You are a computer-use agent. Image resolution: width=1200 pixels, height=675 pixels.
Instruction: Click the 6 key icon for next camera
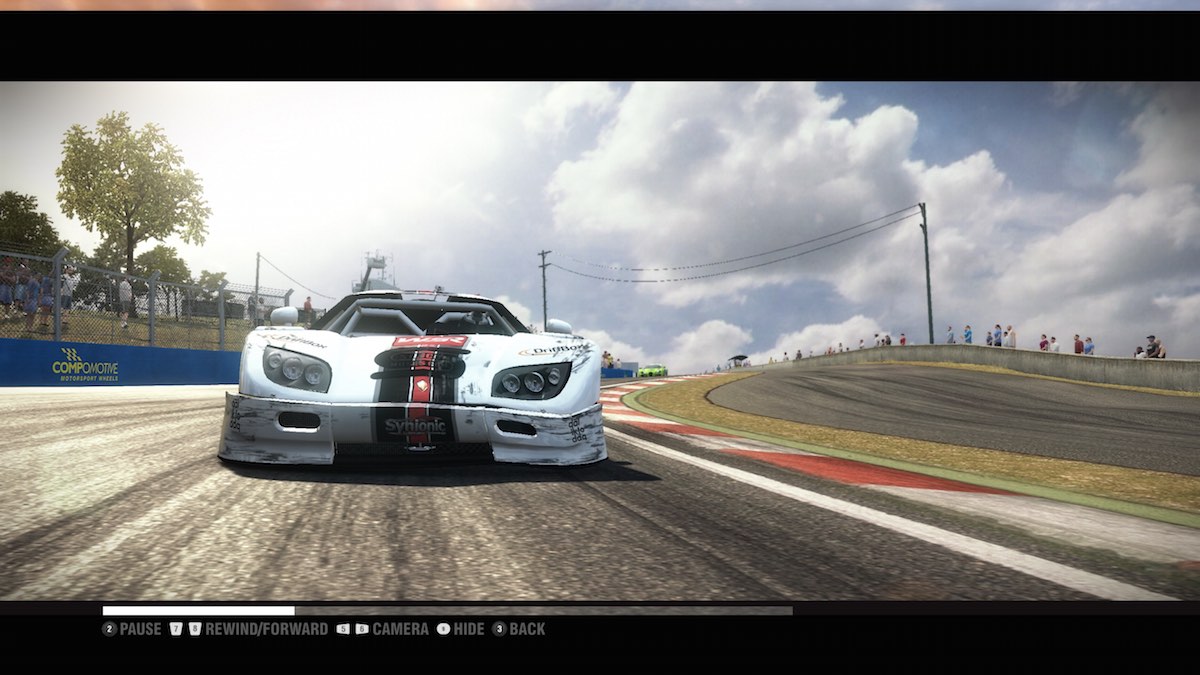[x=361, y=629]
